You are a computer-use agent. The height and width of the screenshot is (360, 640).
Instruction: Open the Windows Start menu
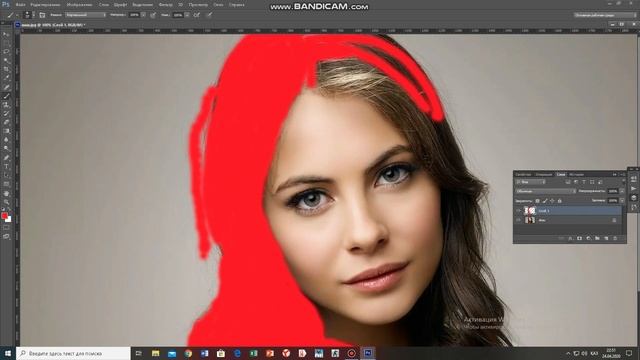(x=8, y=353)
